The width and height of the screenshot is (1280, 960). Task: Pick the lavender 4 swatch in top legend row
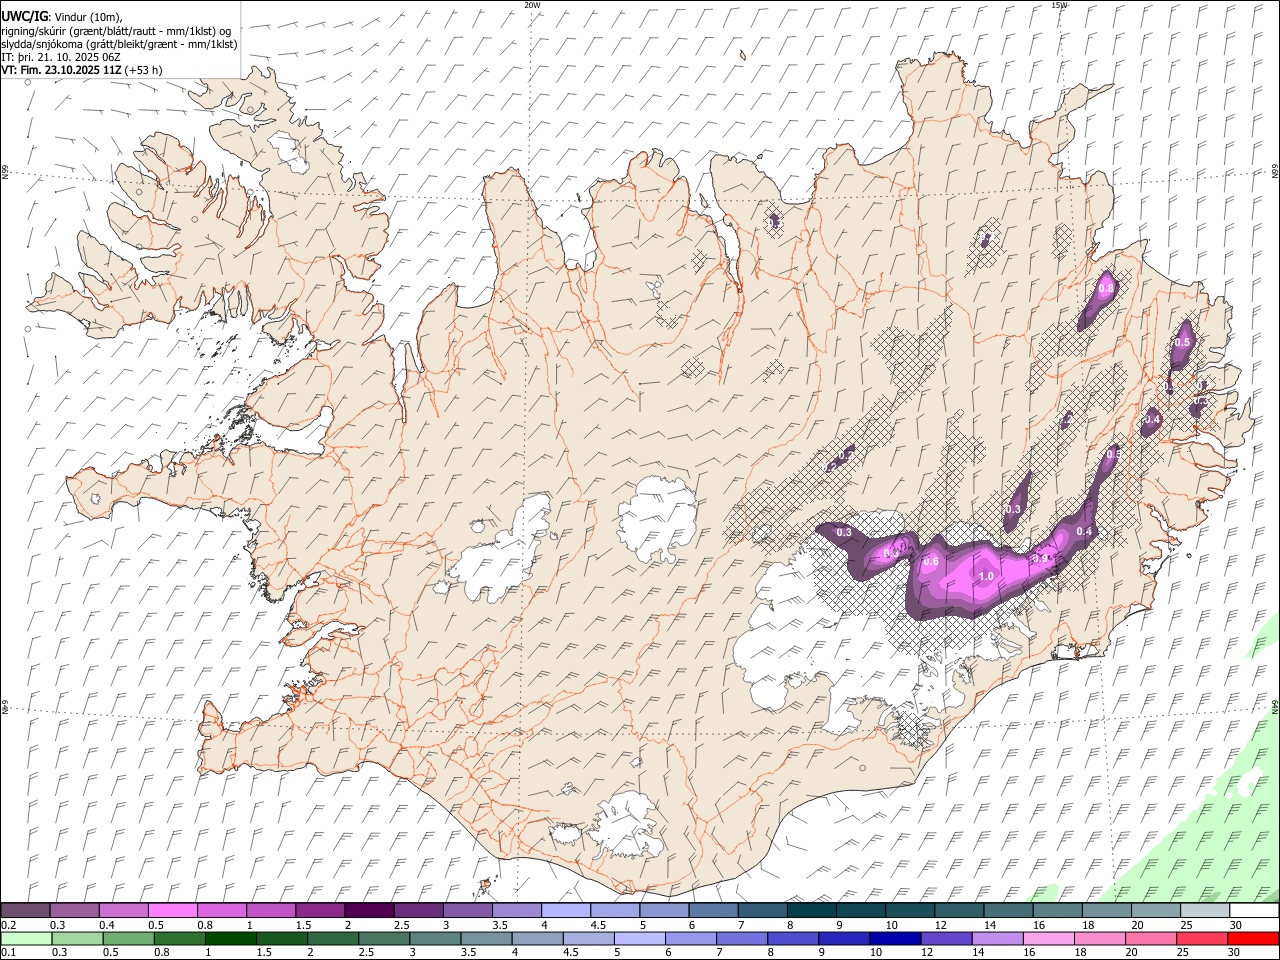[566, 911]
